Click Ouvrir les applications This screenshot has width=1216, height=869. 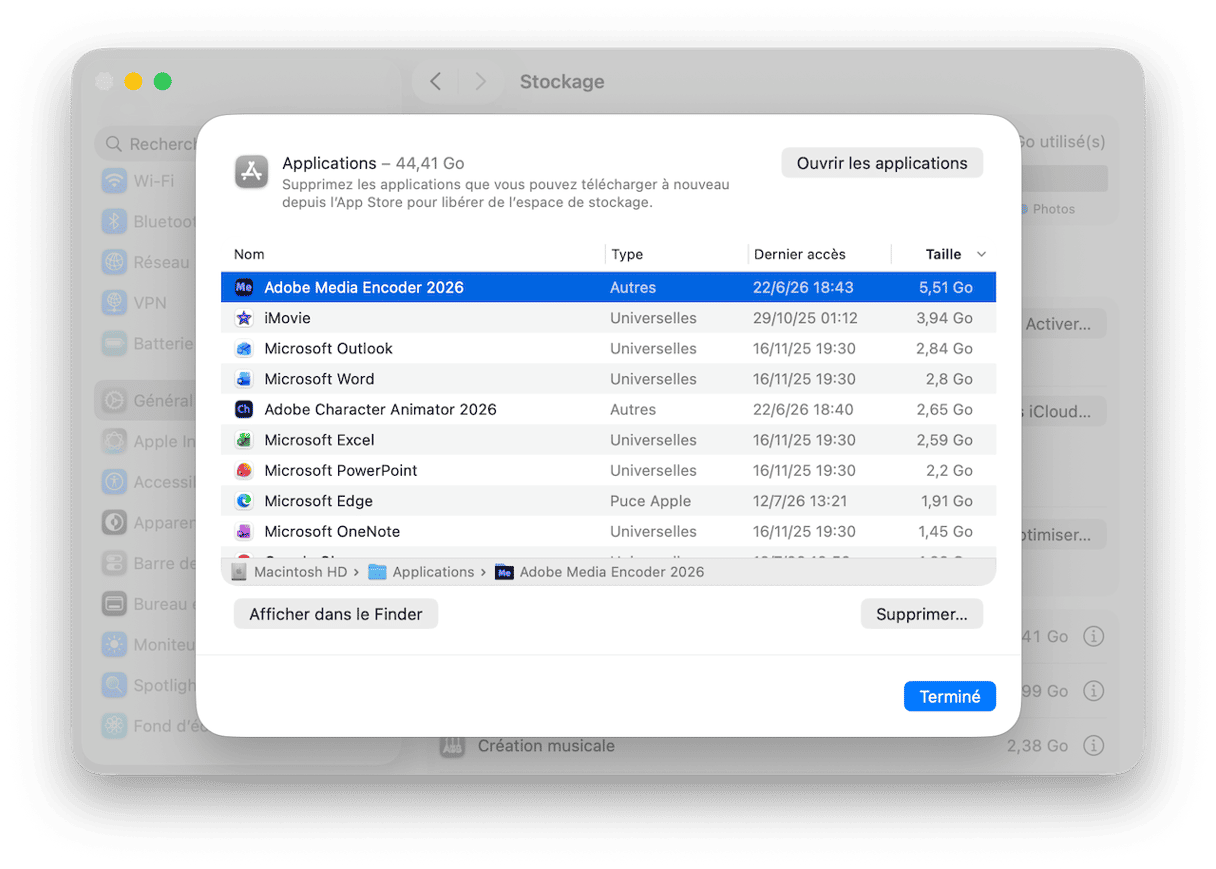882,163
